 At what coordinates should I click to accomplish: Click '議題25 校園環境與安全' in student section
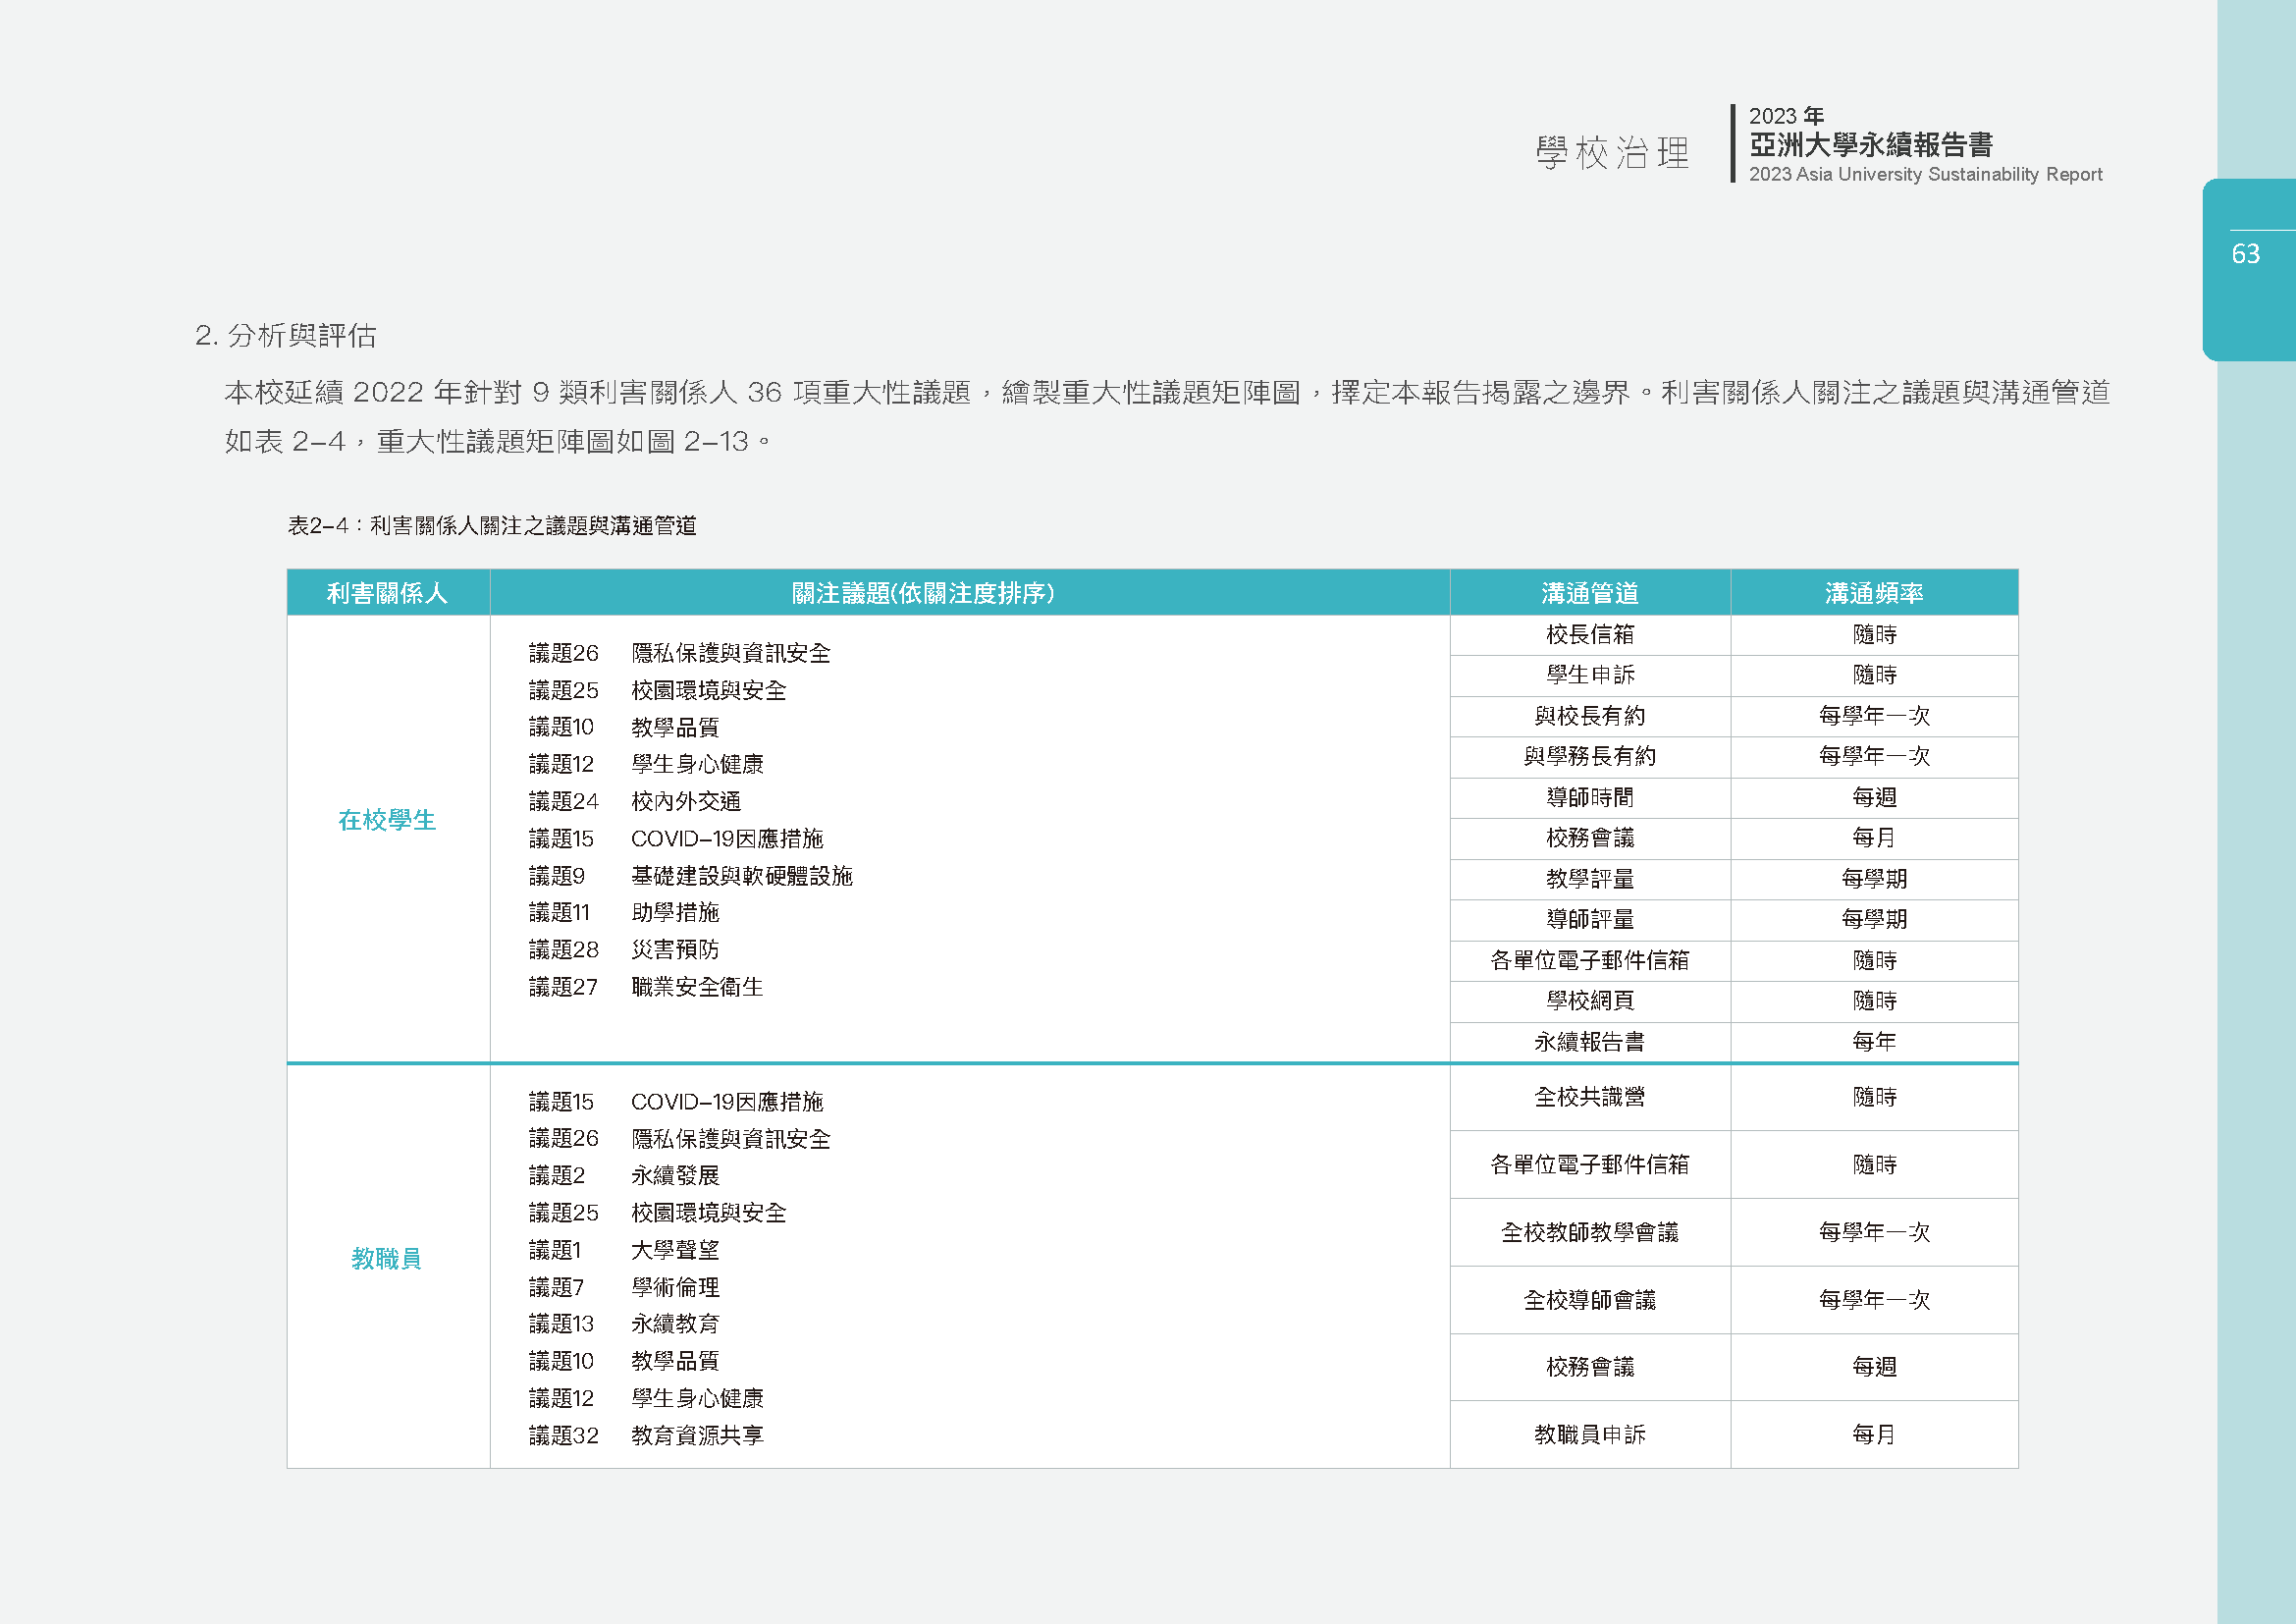[658, 690]
